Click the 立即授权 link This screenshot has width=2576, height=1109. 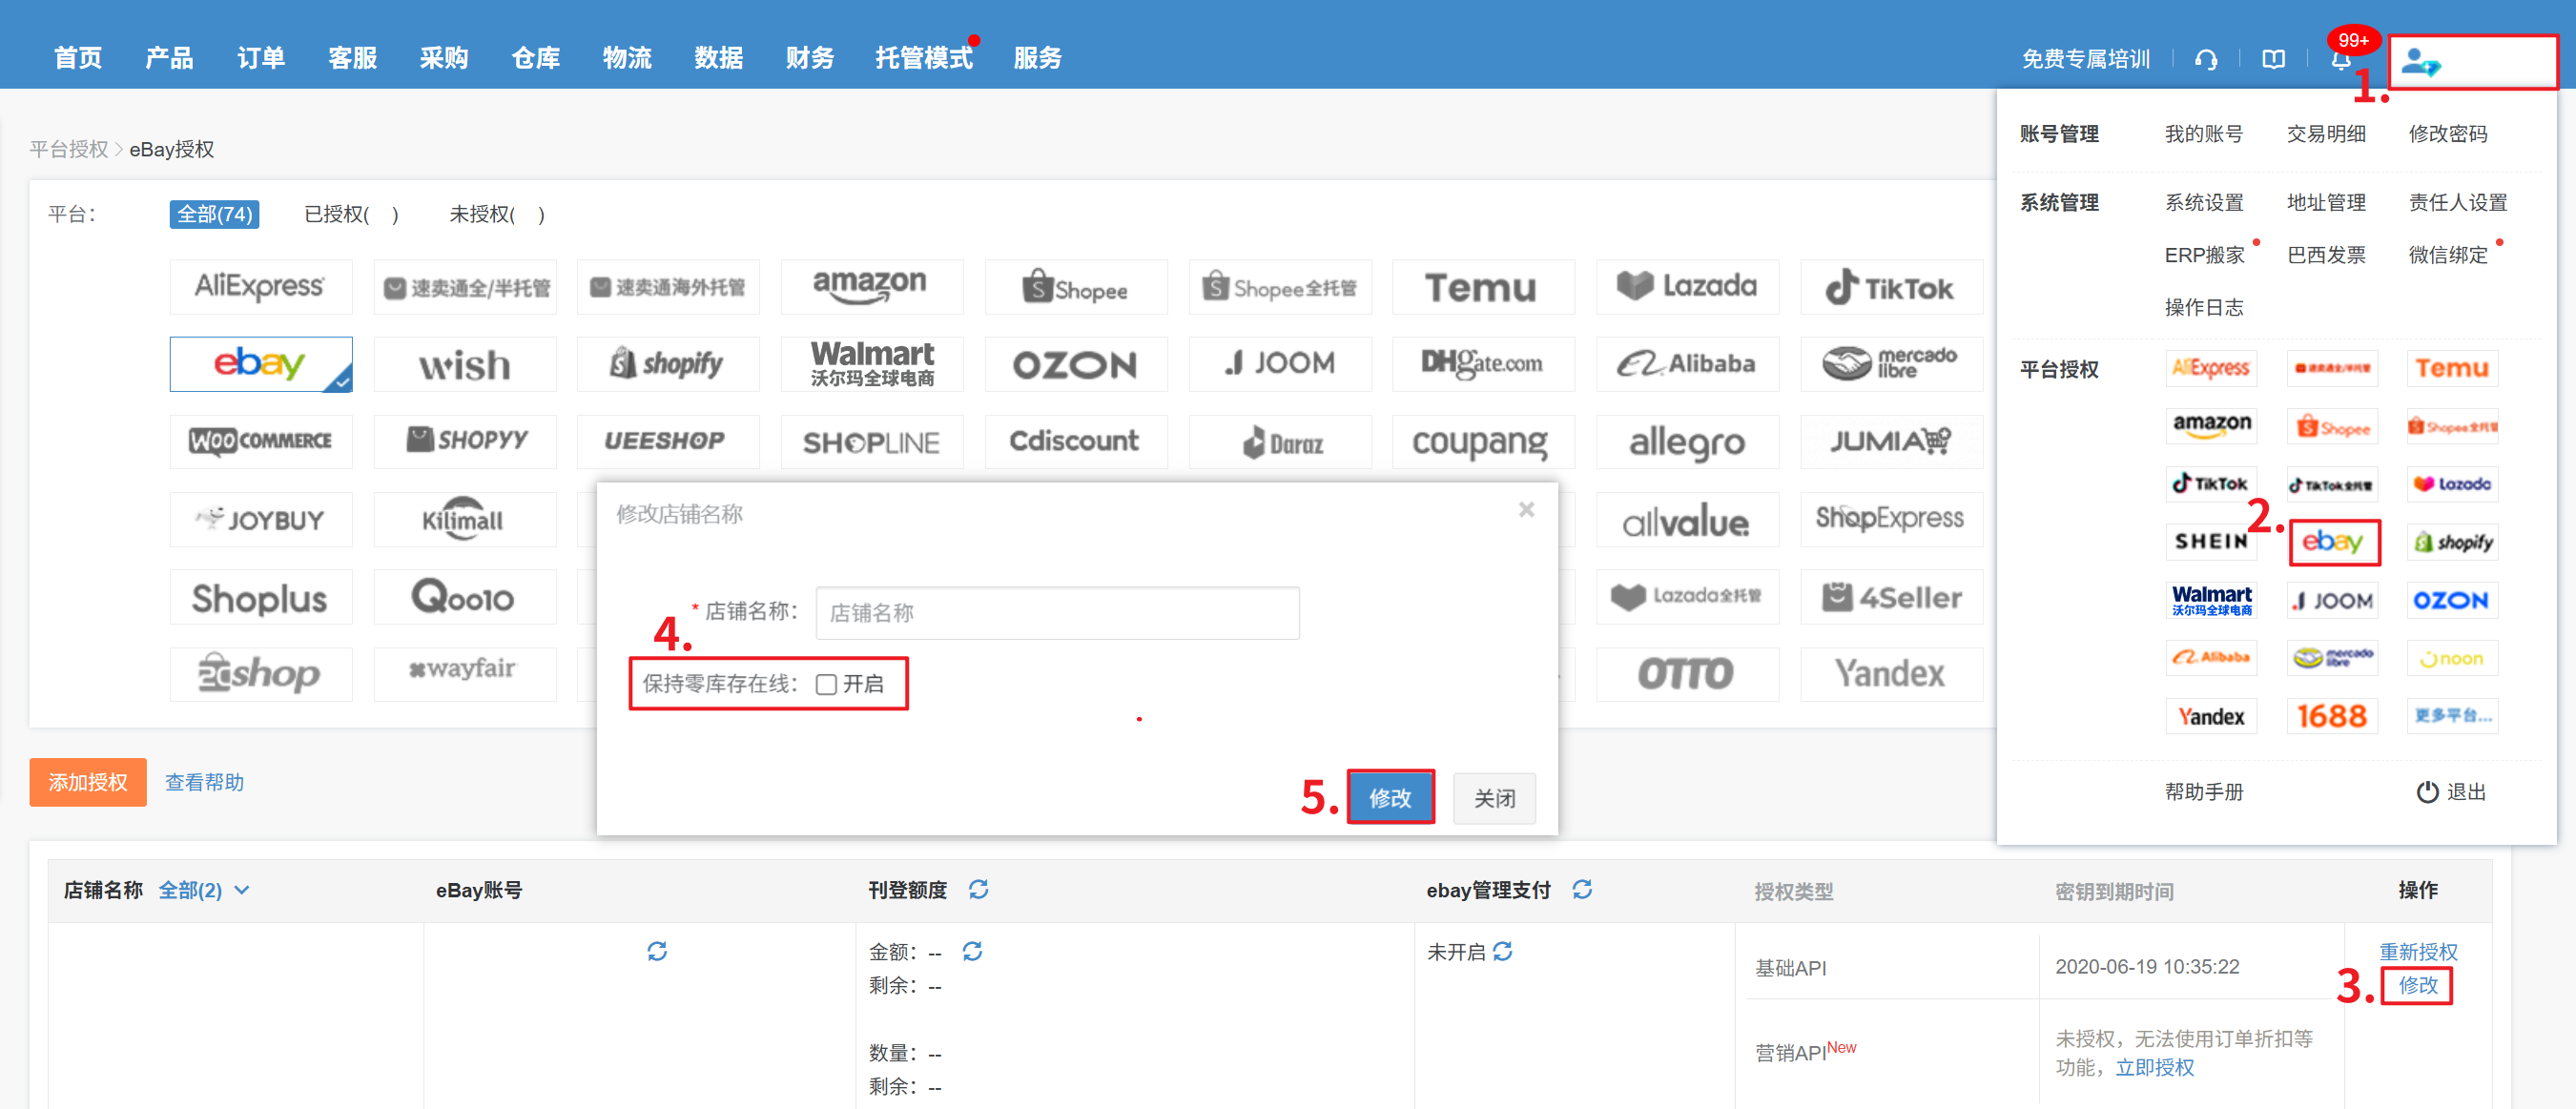[2154, 1068]
